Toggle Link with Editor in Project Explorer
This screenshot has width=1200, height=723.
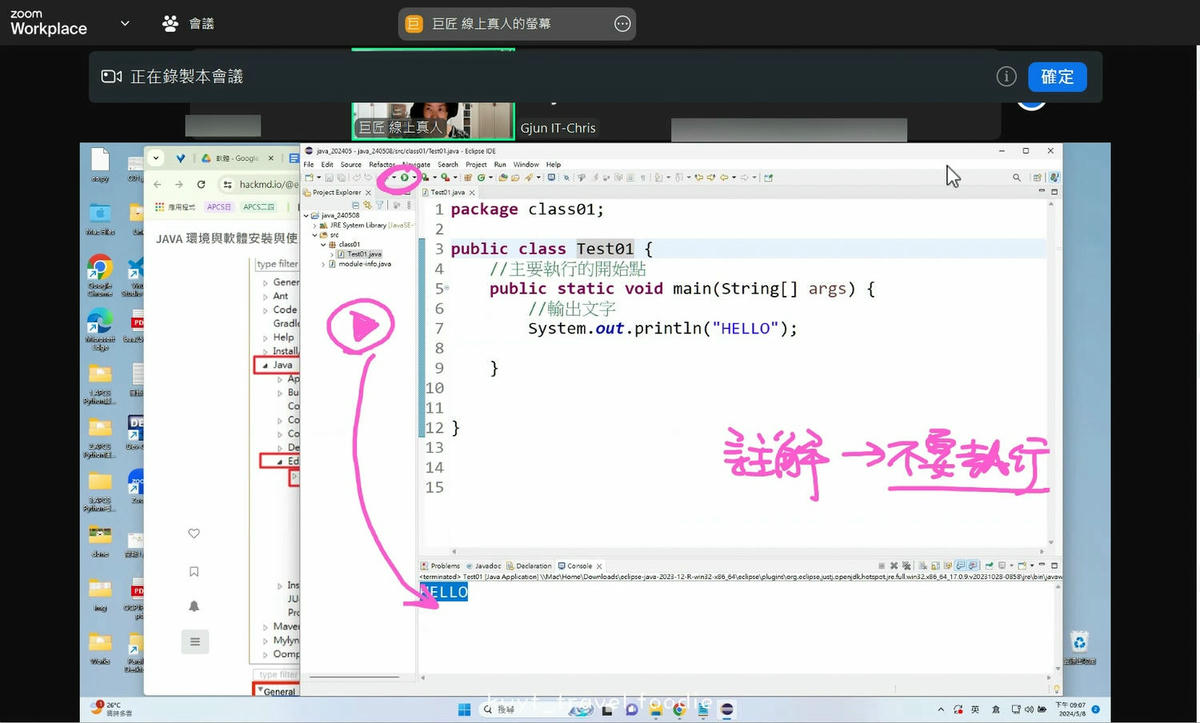[368, 205]
